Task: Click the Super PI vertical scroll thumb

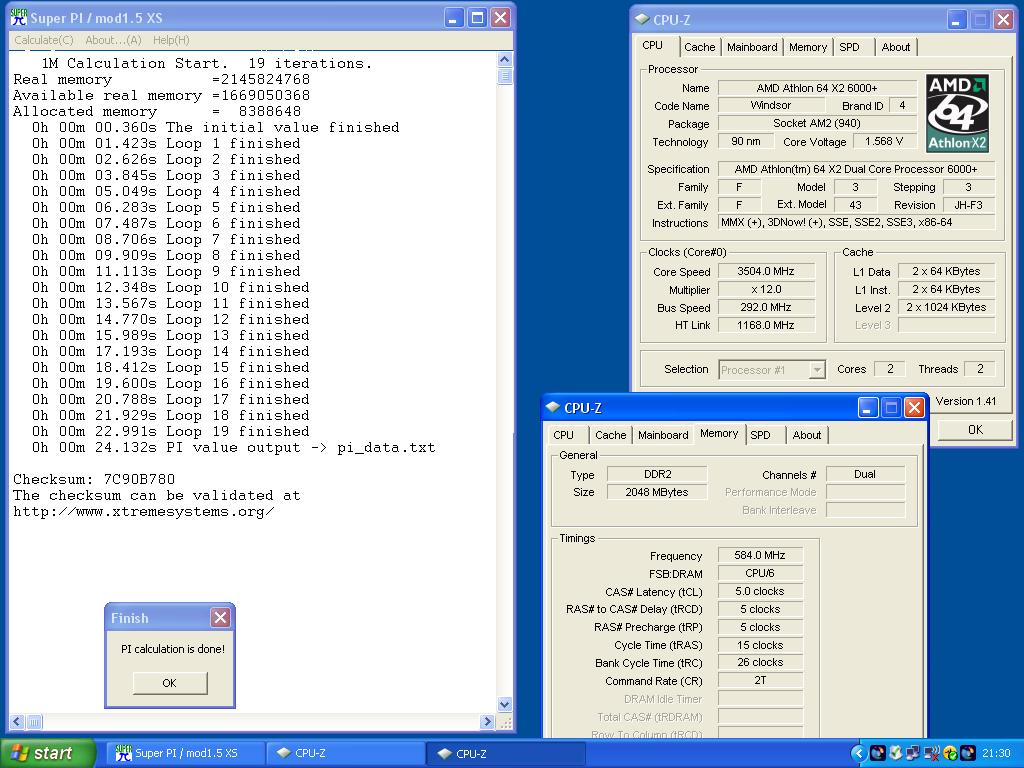Action: point(504,76)
